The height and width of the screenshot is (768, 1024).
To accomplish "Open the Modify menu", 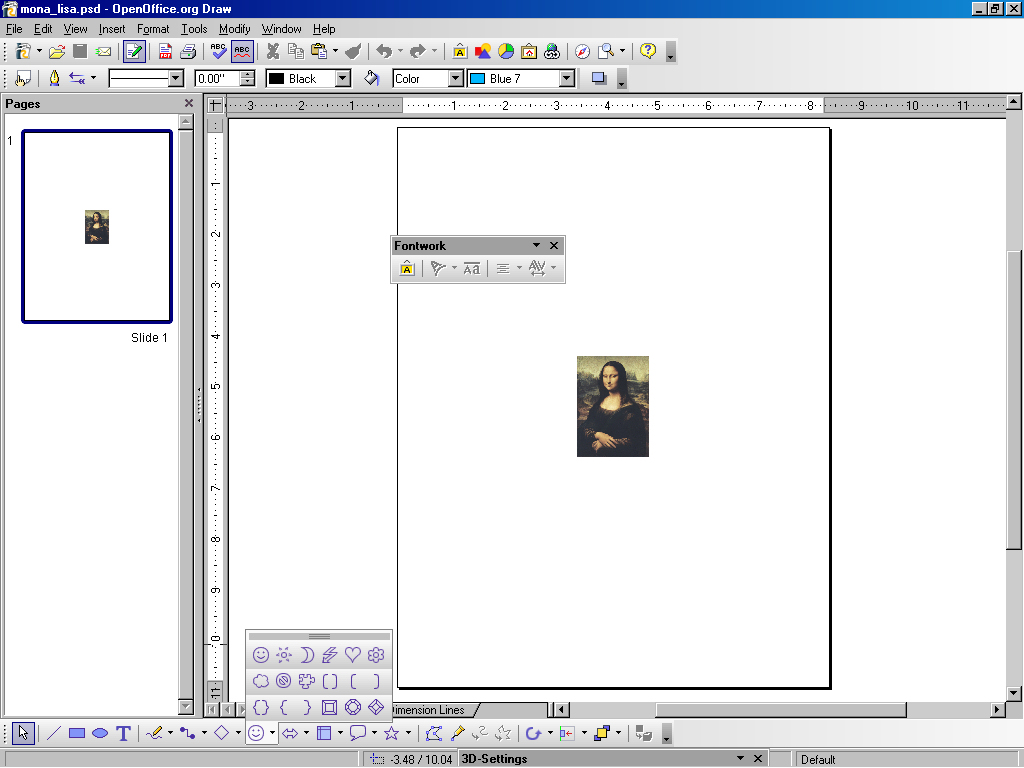I will tap(235, 29).
